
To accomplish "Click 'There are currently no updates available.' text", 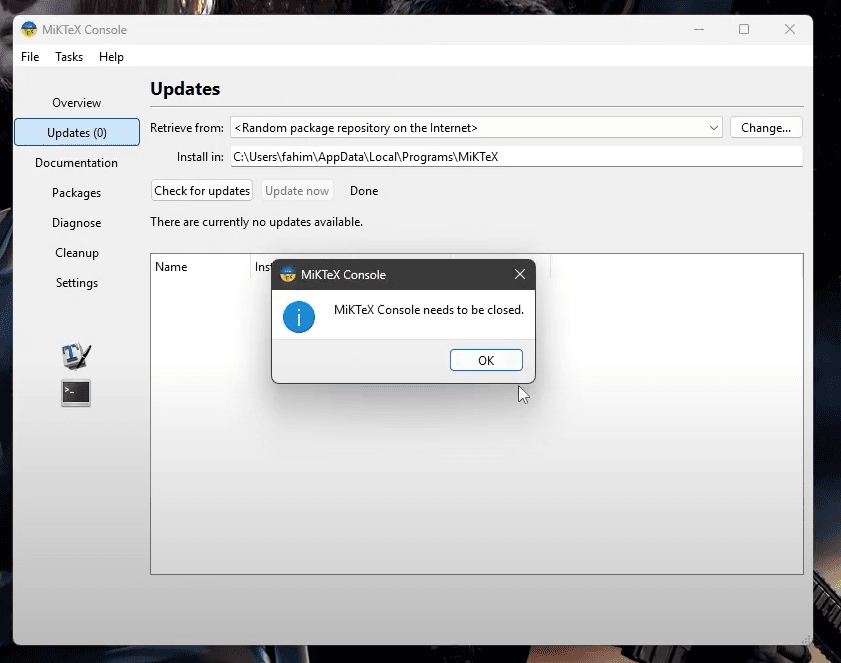I will point(256,222).
